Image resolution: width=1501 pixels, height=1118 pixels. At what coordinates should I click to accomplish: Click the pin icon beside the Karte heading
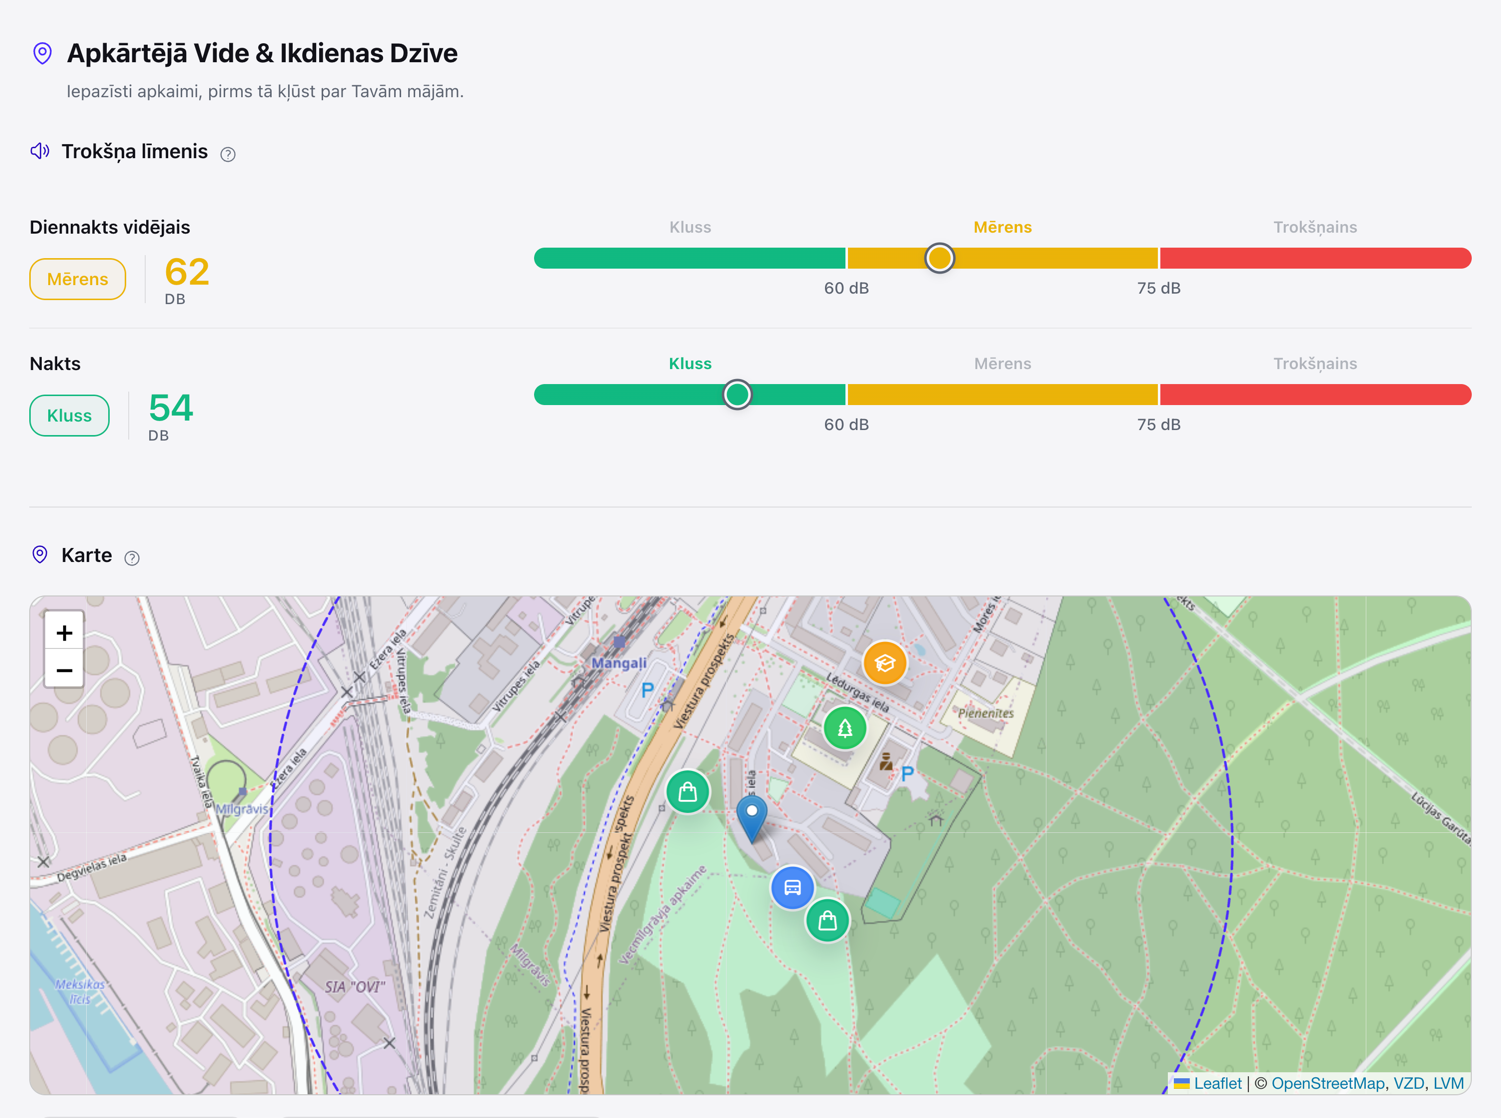coord(40,555)
